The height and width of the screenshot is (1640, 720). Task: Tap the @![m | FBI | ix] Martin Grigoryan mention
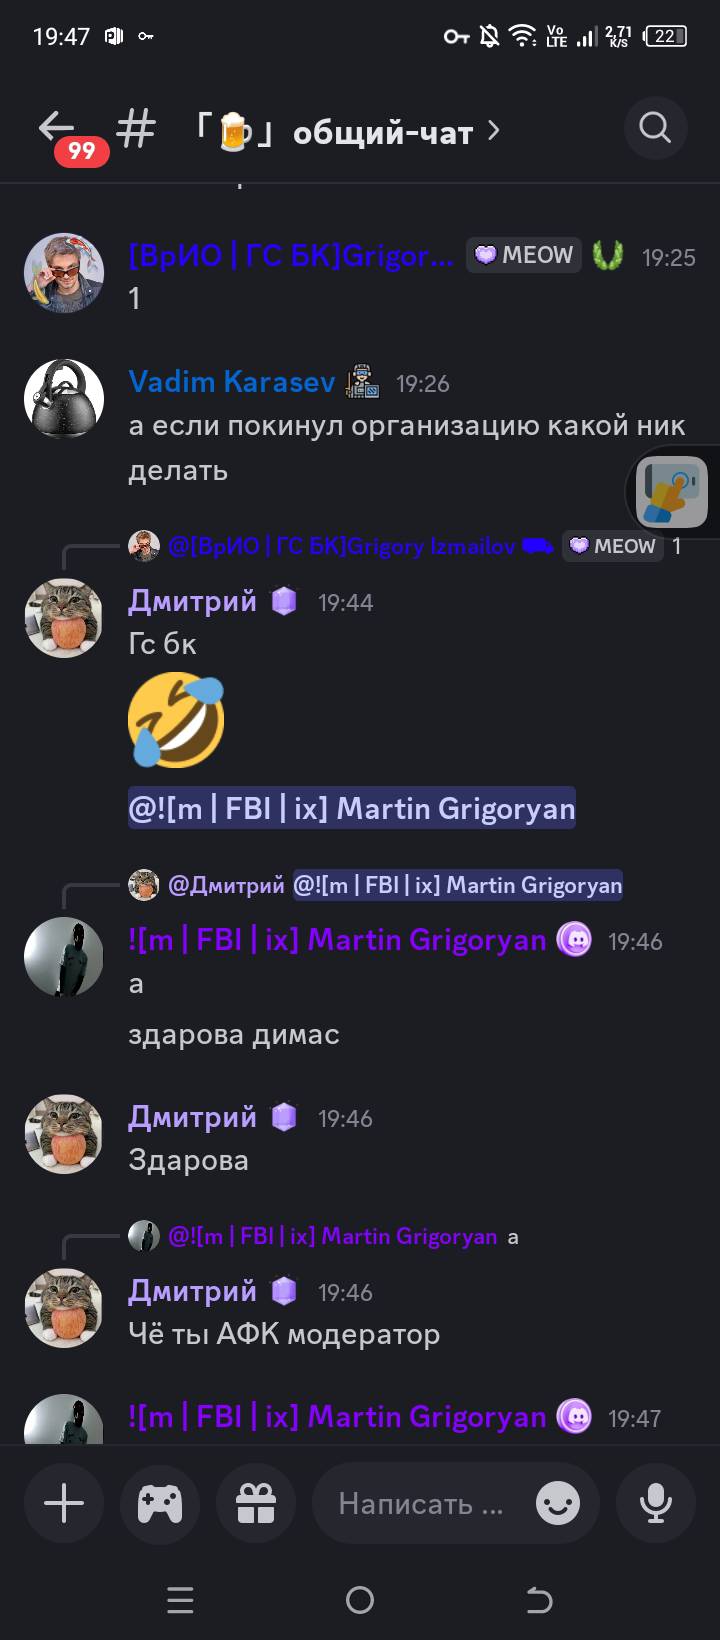click(352, 808)
